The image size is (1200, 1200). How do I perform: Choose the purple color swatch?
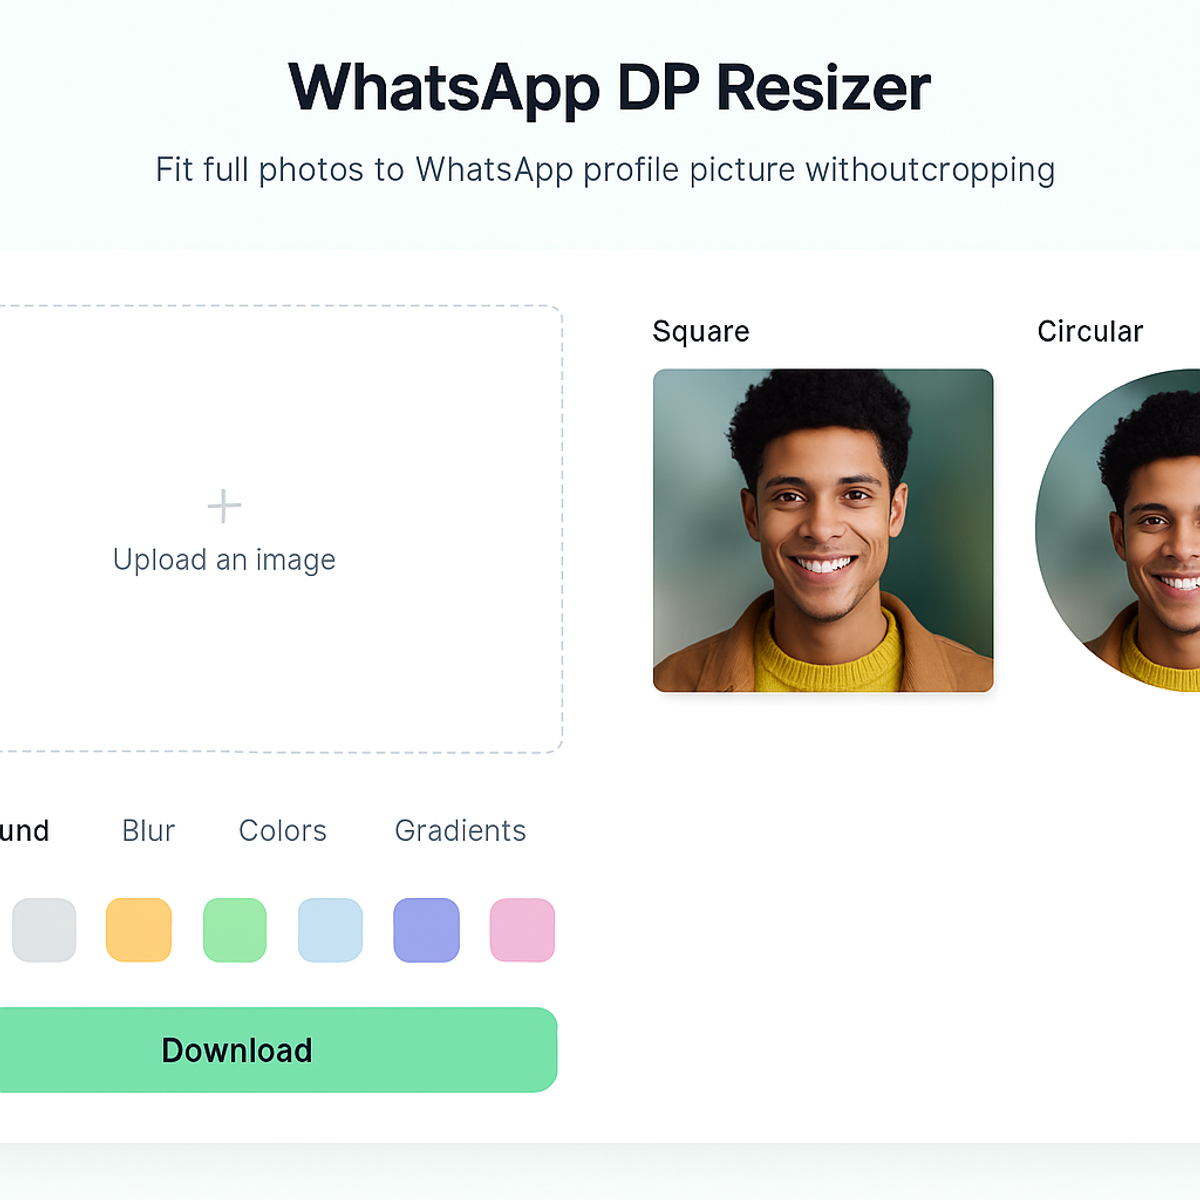tap(426, 930)
